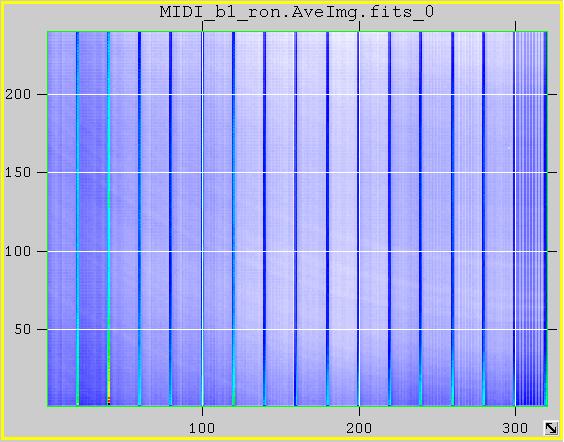Click the diagonal-arrow resize icon
Image resolution: width=564 pixels, height=442 pixels.
point(551,428)
